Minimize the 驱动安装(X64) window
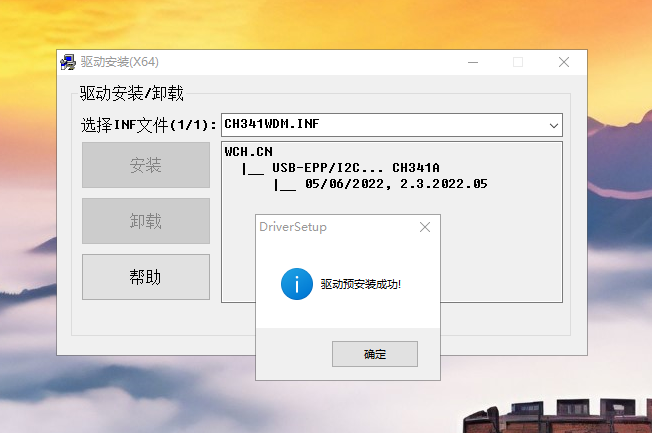This screenshot has width=652, height=433. click(473, 62)
